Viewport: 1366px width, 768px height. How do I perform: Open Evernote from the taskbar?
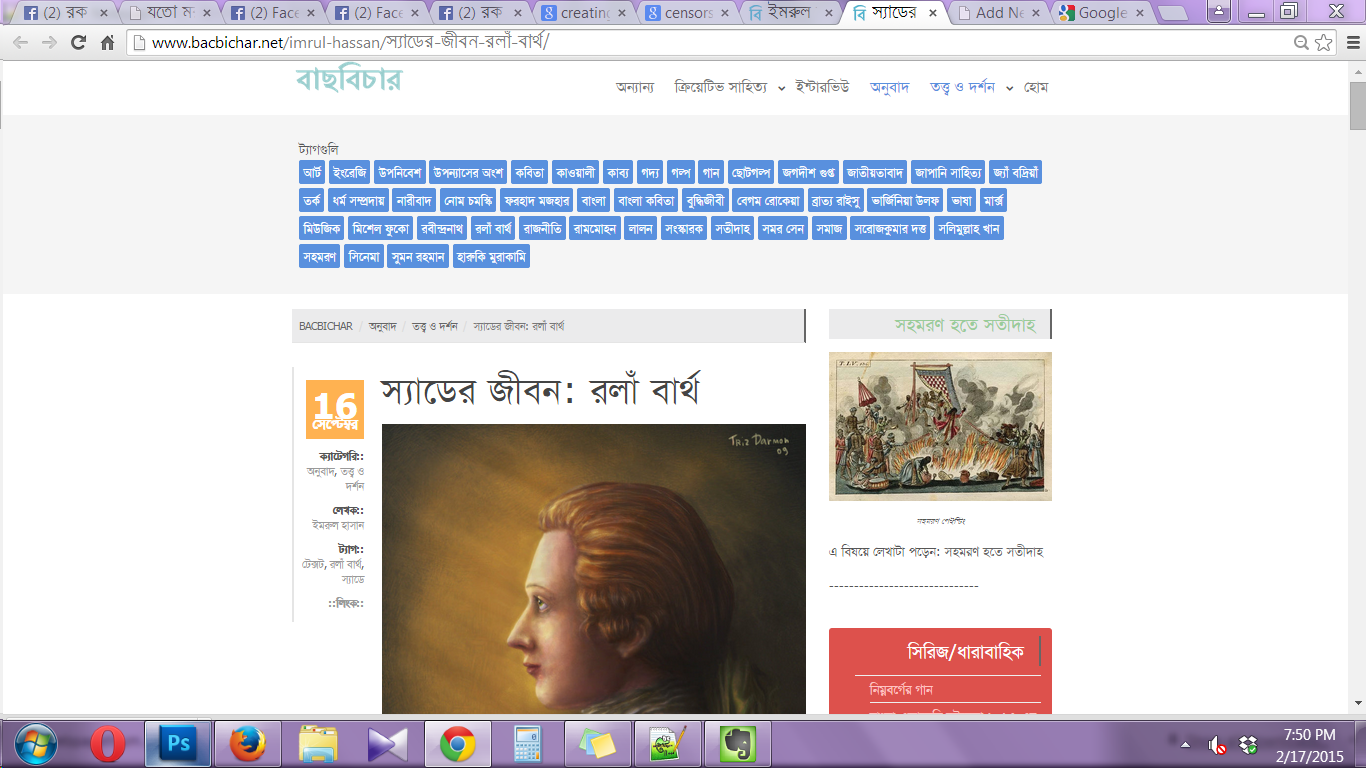click(x=738, y=744)
